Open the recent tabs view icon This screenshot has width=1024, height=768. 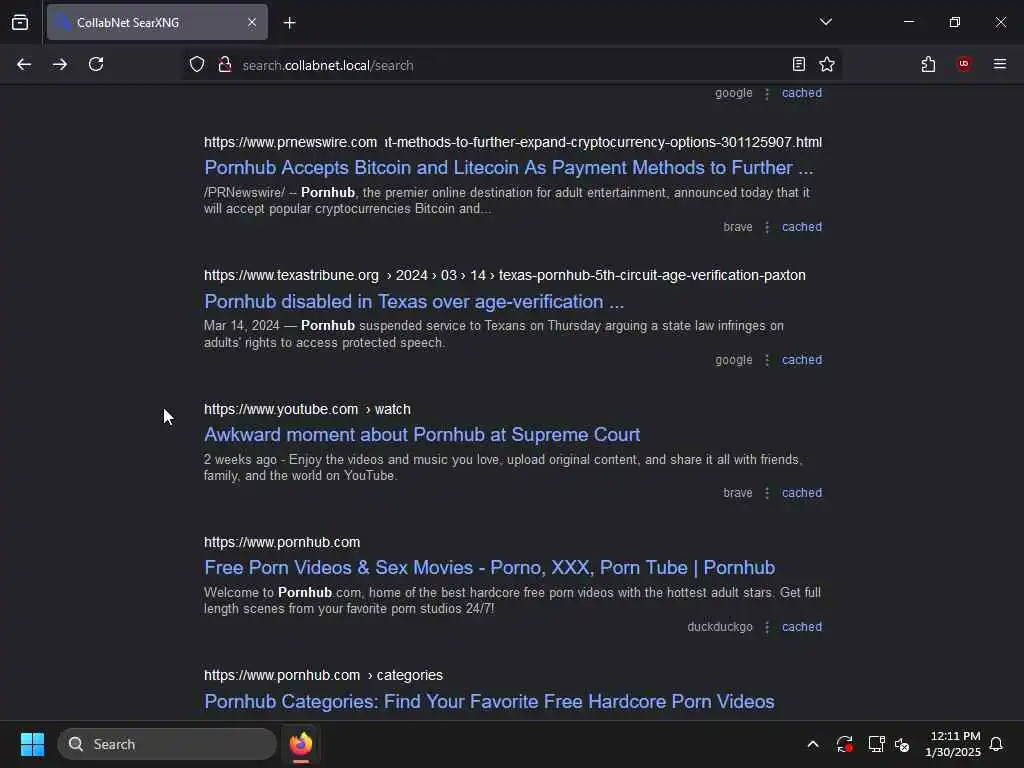(x=20, y=23)
